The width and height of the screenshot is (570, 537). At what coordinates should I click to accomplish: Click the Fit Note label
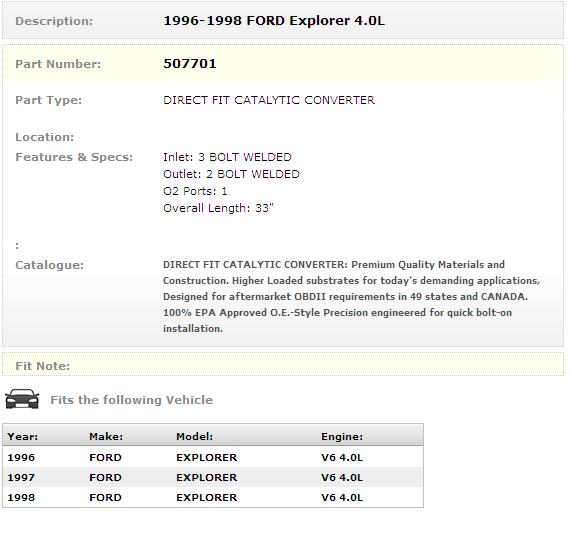pos(43,366)
